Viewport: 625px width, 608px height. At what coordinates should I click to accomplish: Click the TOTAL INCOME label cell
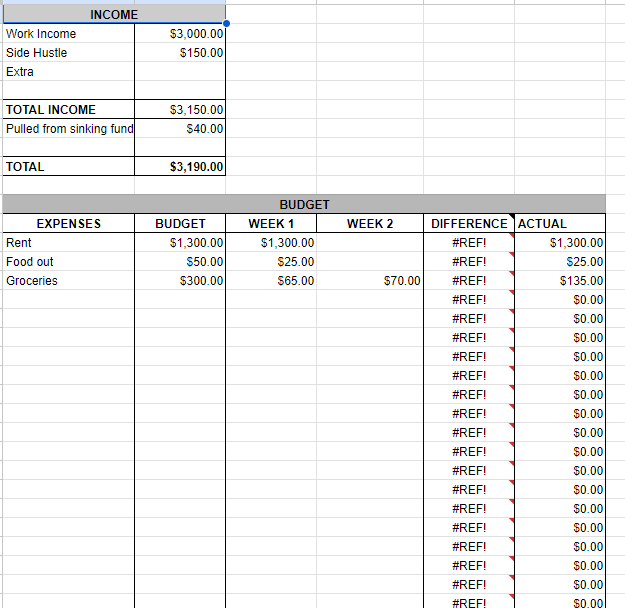(69, 109)
